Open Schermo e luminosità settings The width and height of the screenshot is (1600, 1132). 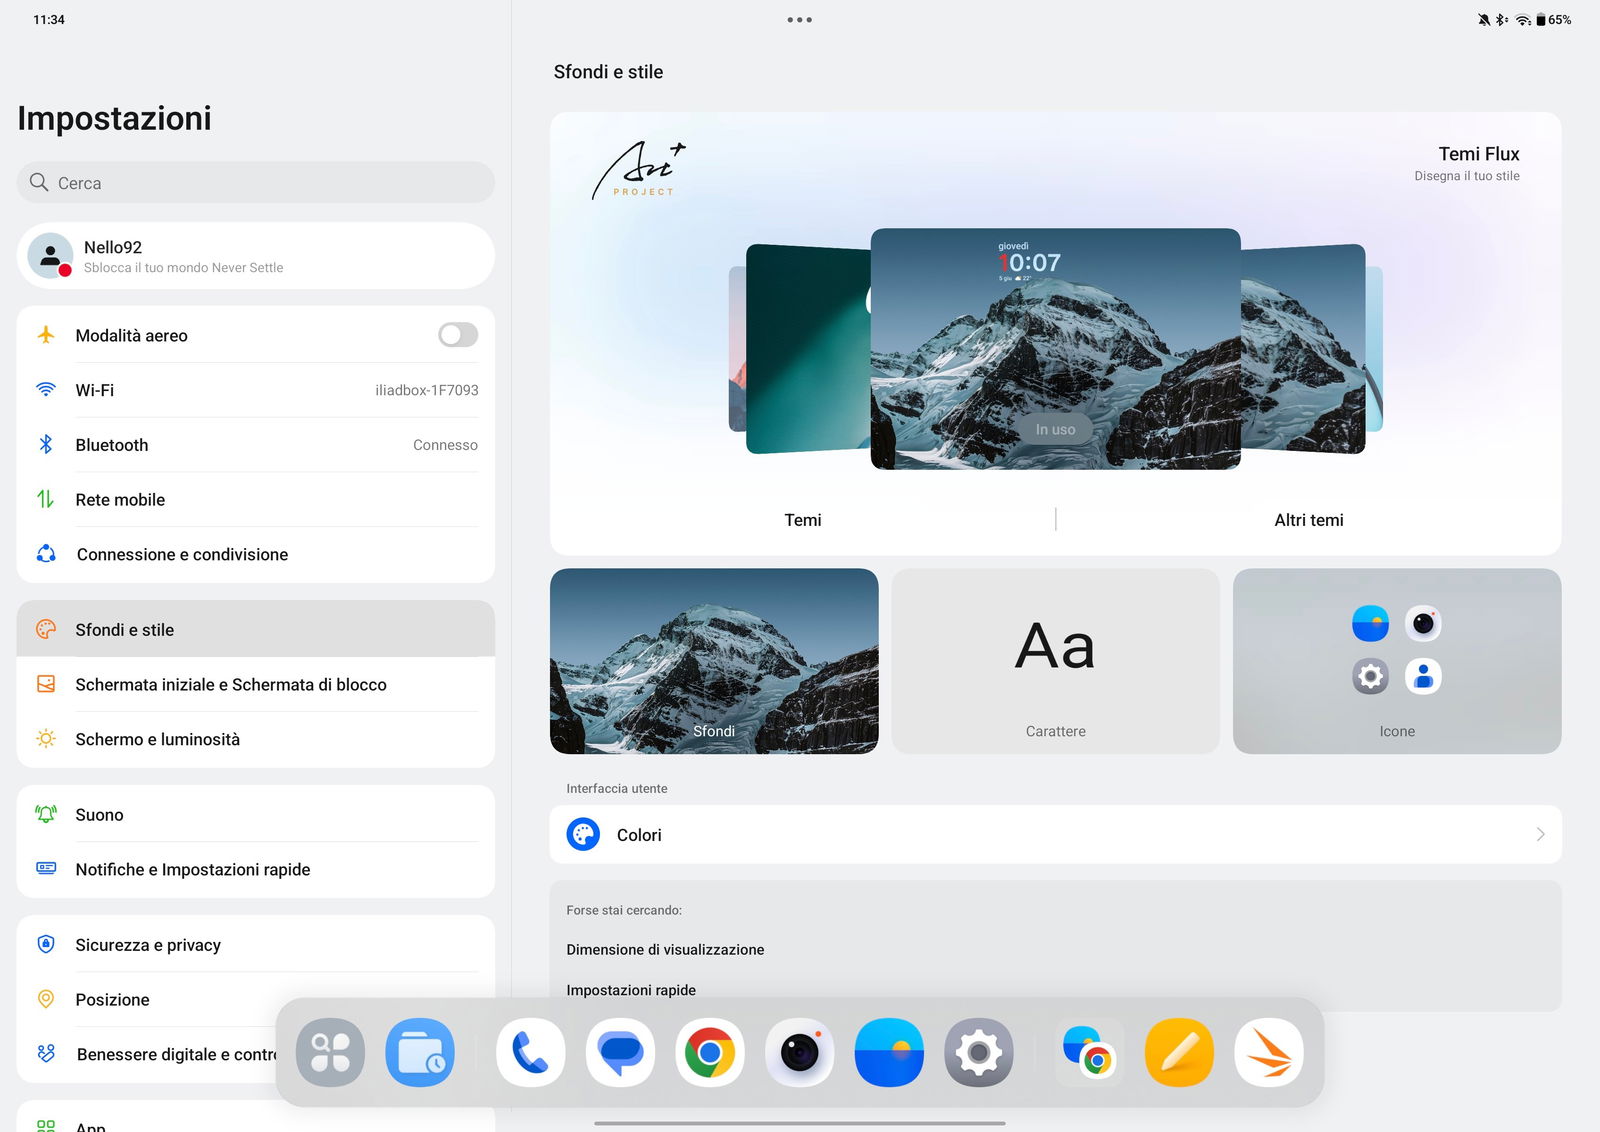tap(256, 739)
